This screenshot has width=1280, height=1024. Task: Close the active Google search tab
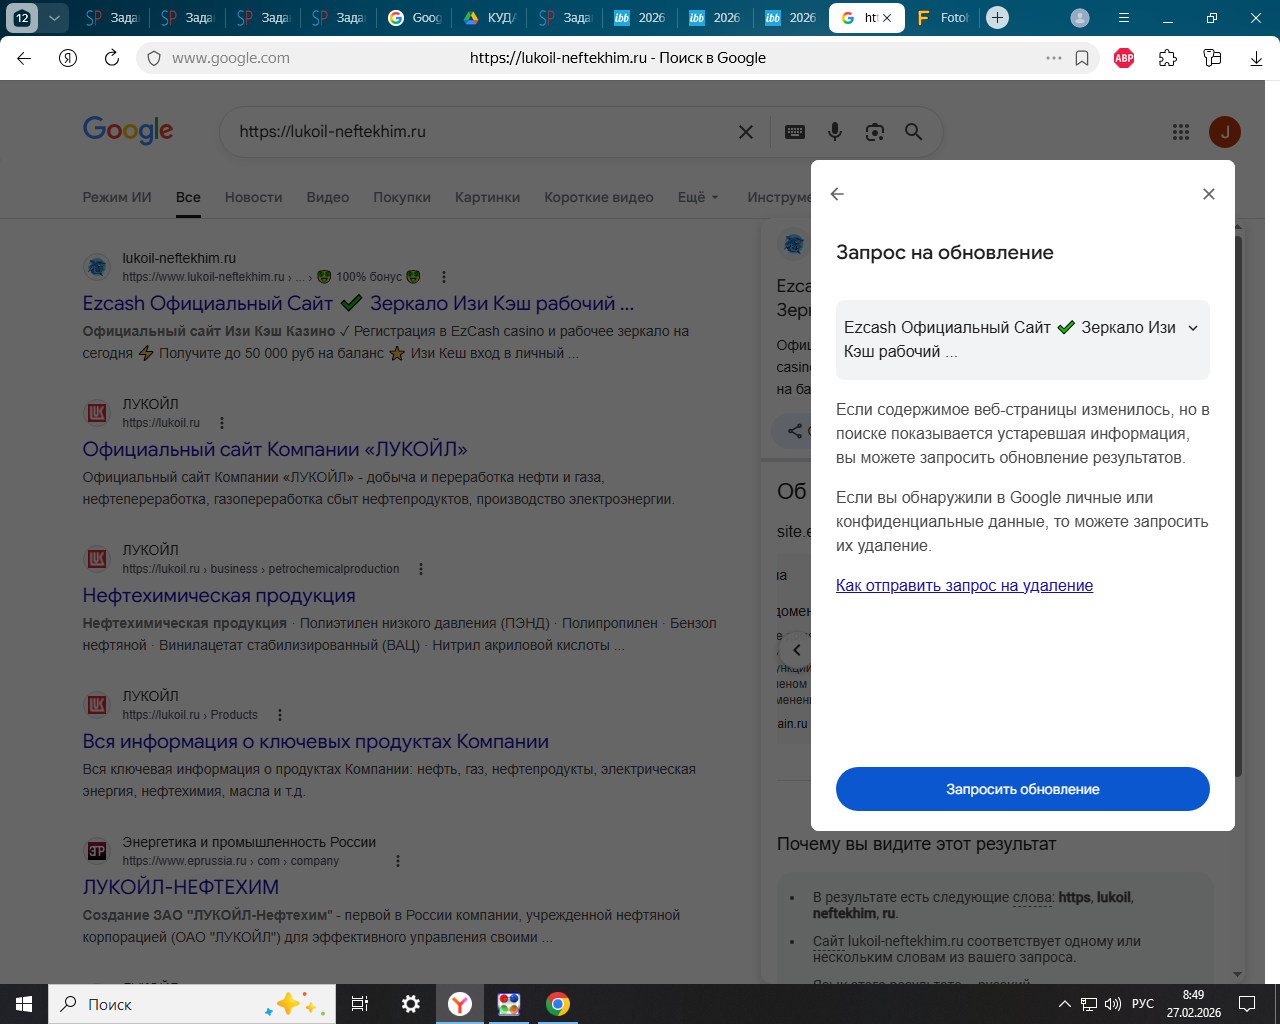coord(887,17)
